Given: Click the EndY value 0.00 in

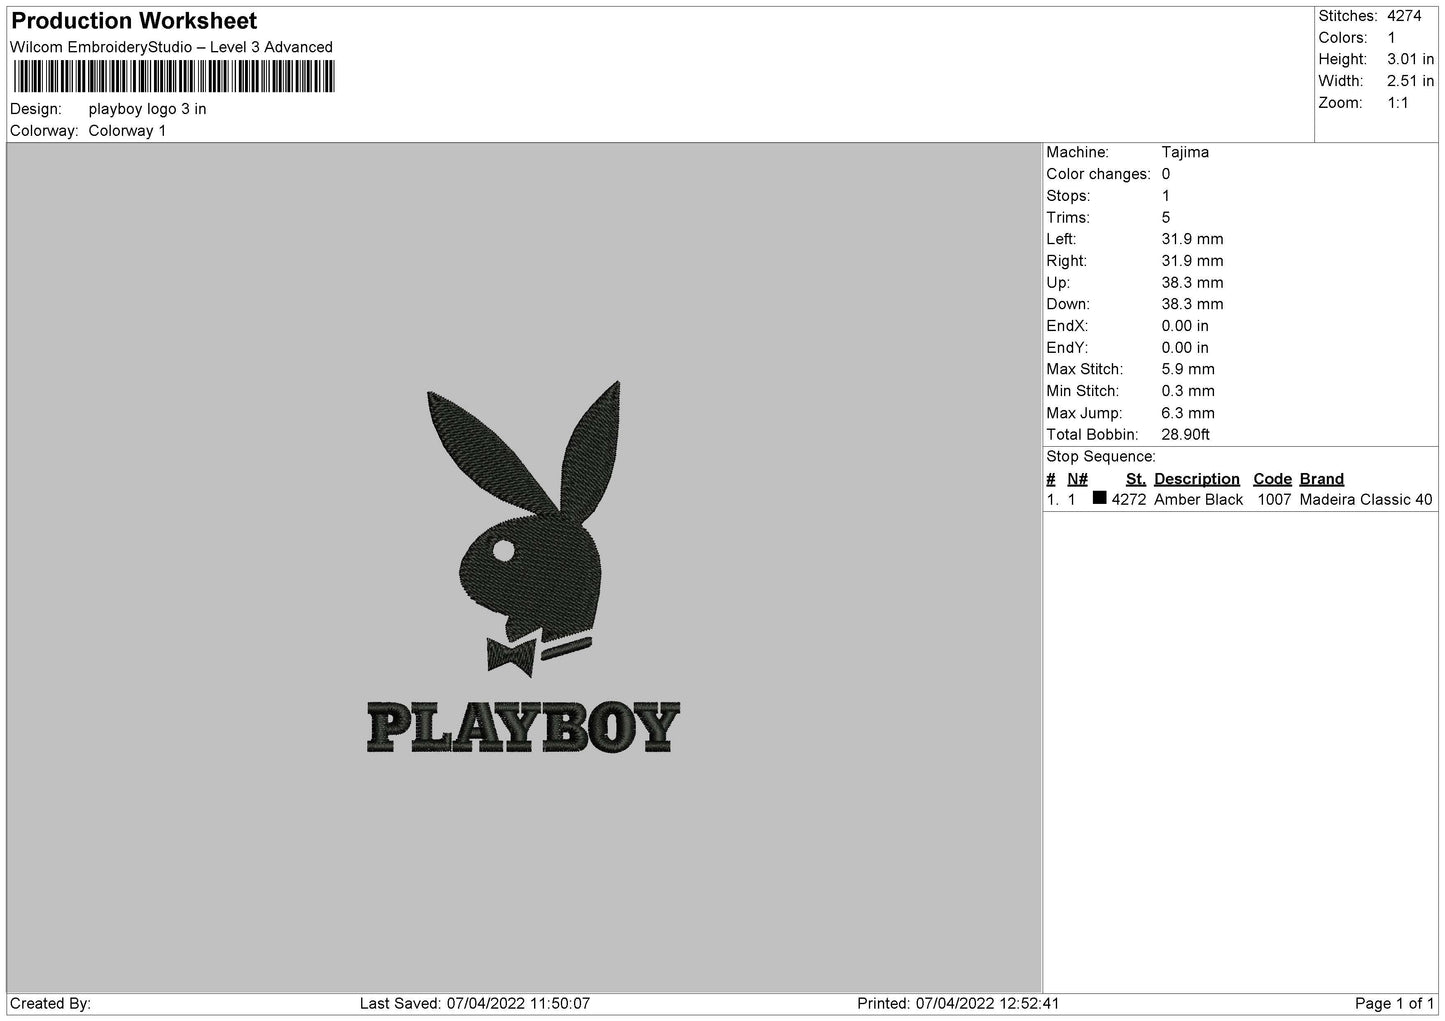Looking at the screenshot, I should [1185, 348].
